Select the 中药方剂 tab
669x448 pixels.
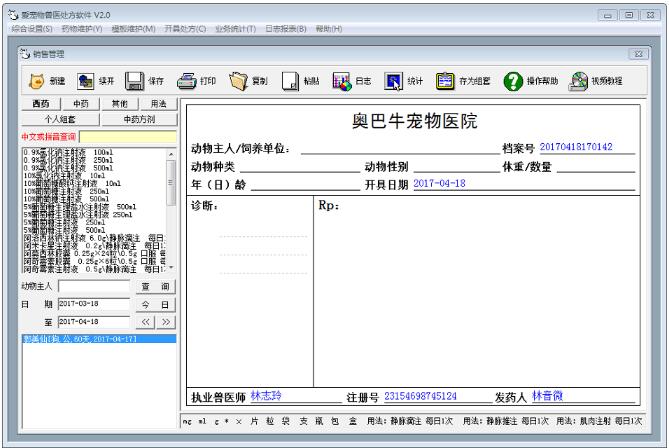(x=138, y=119)
